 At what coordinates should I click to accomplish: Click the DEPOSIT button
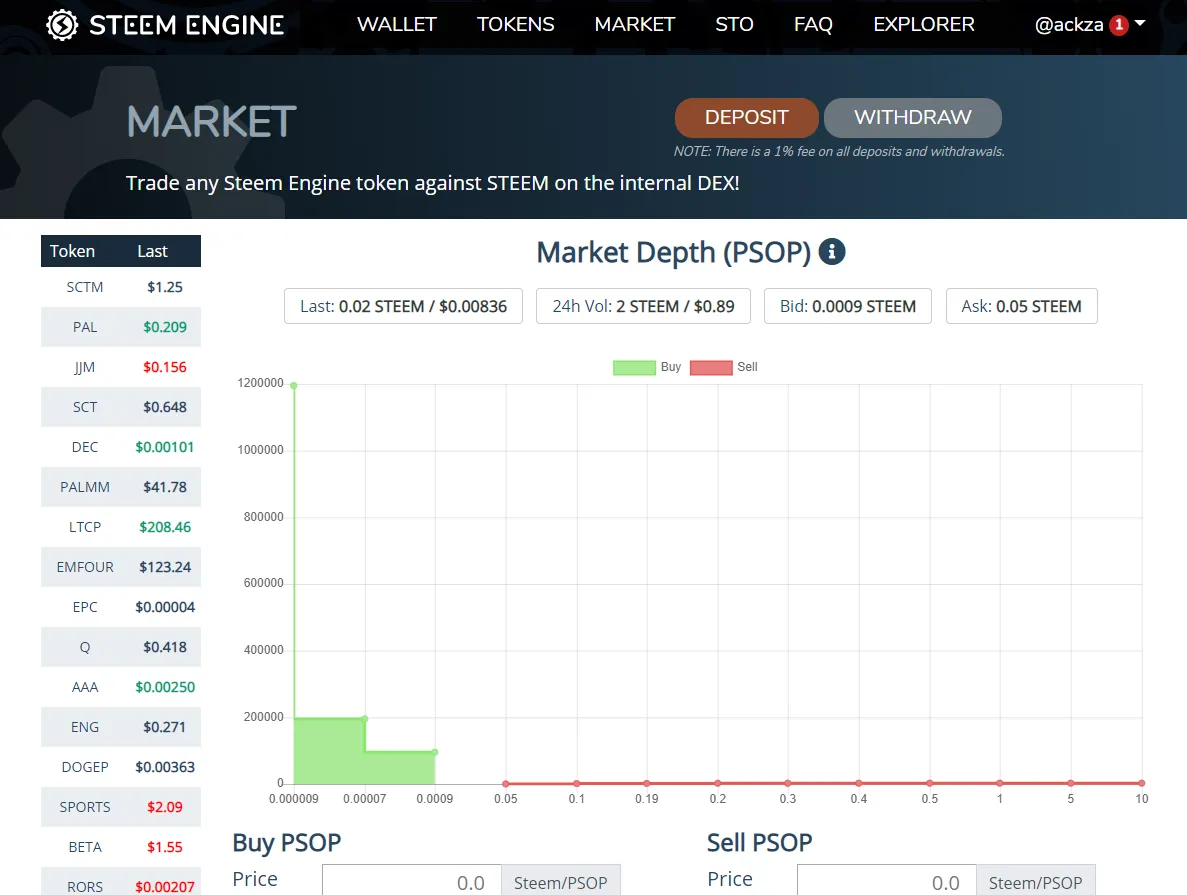746,117
